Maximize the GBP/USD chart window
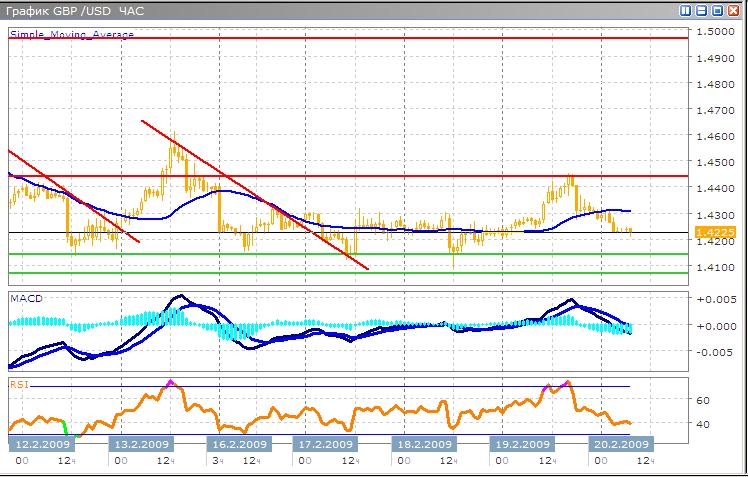The width and height of the screenshot is (748, 477). (716, 11)
